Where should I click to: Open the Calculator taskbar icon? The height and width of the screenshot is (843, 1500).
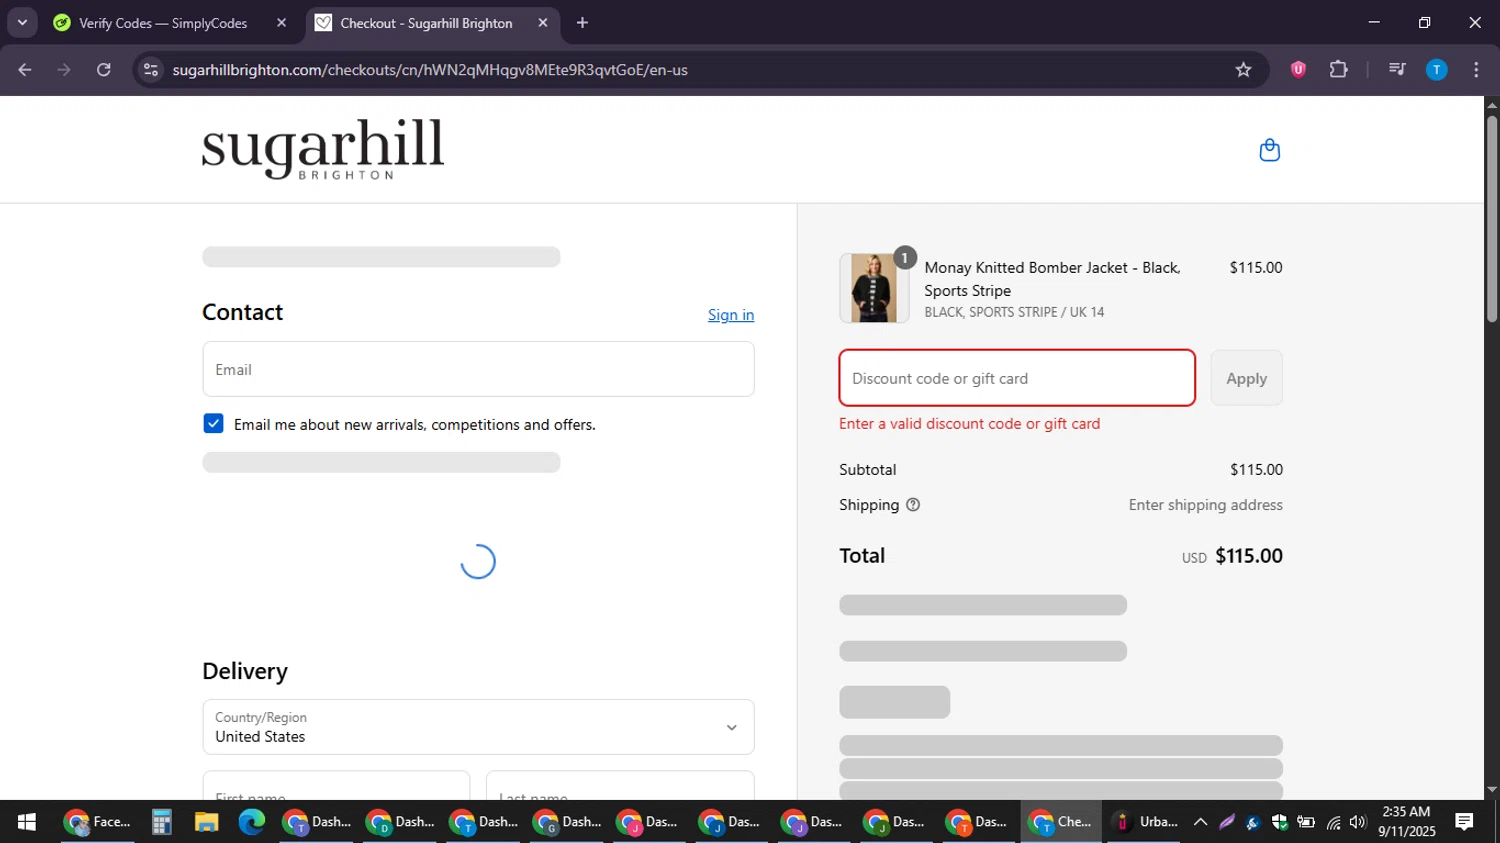(x=161, y=822)
